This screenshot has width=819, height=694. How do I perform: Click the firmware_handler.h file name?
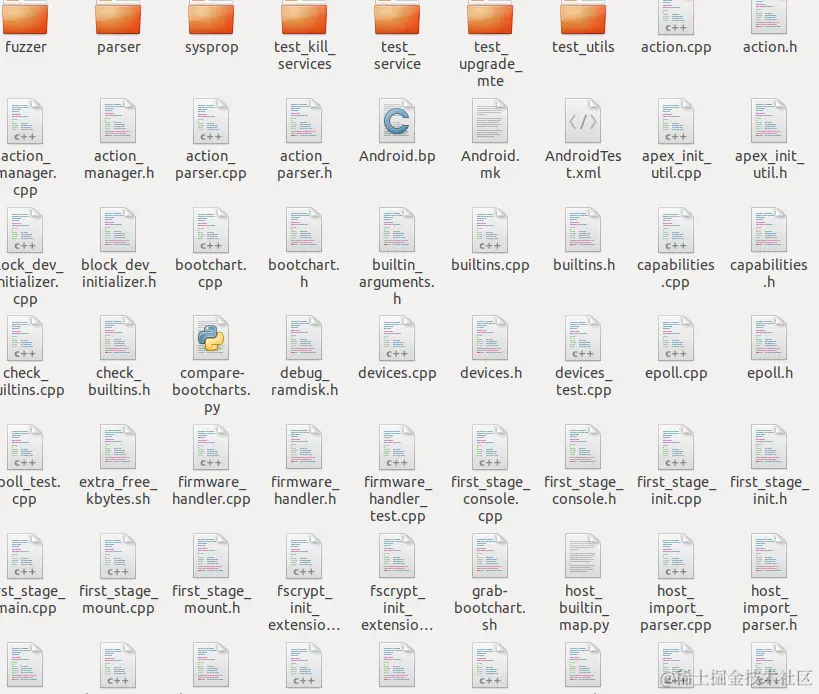pyautogui.click(x=305, y=490)
